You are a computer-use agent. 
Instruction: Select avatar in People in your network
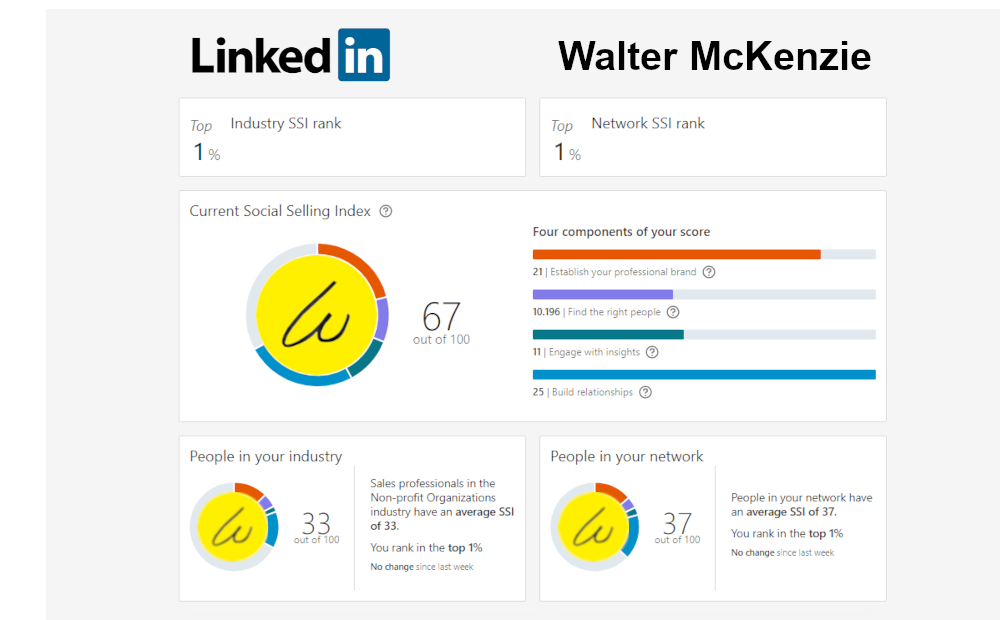(x=593, y=527)
